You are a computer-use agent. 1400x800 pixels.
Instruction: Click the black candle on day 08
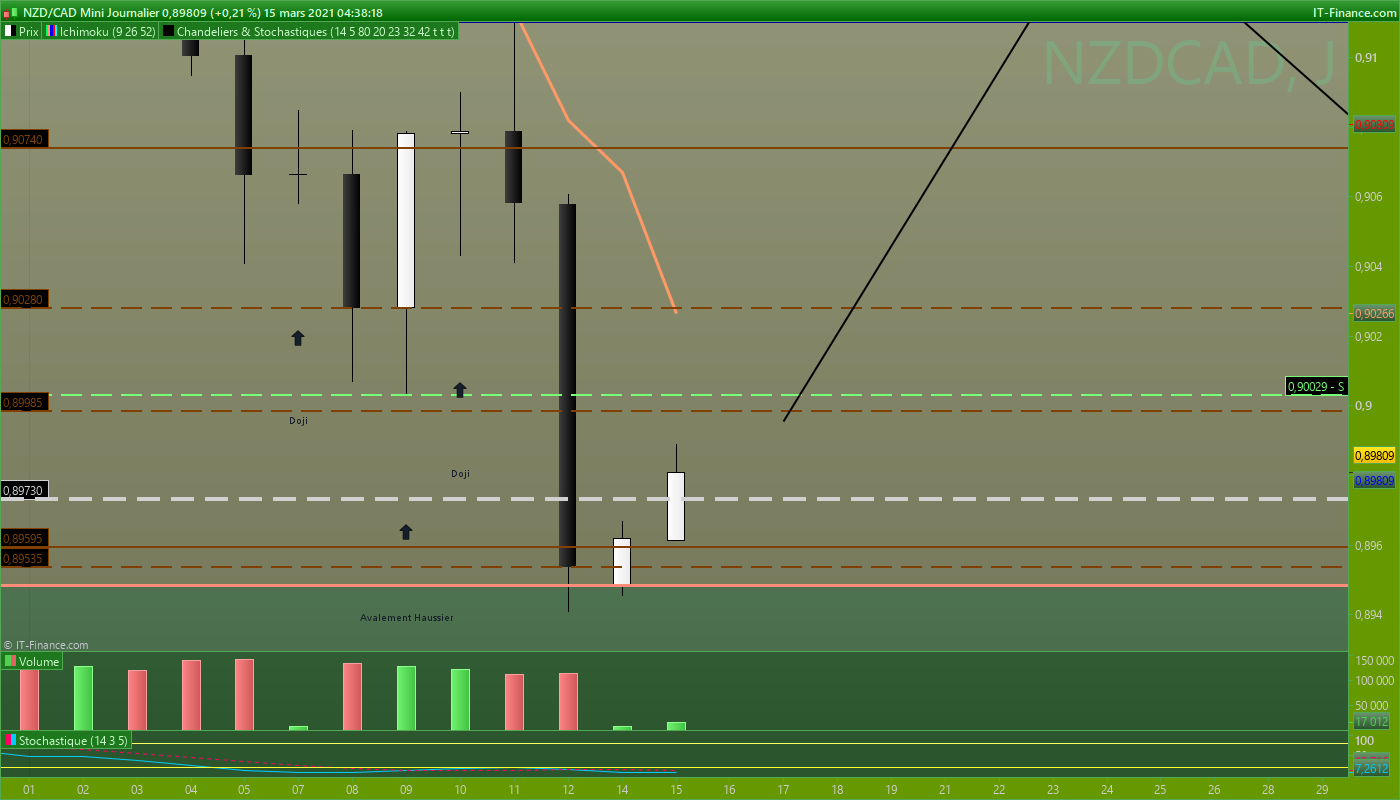(352, 241)
